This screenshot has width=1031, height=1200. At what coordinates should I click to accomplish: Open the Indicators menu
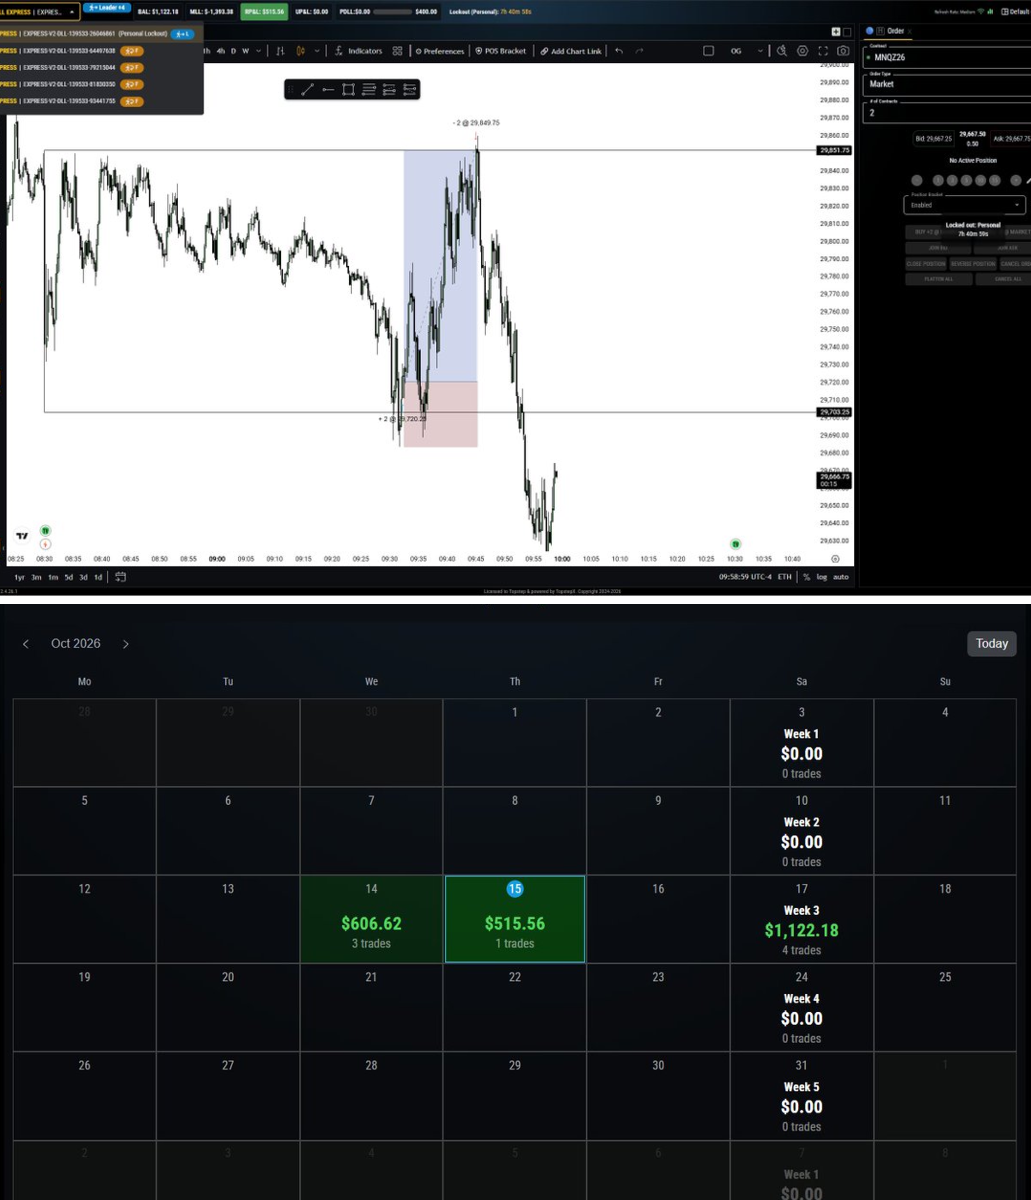359,51
